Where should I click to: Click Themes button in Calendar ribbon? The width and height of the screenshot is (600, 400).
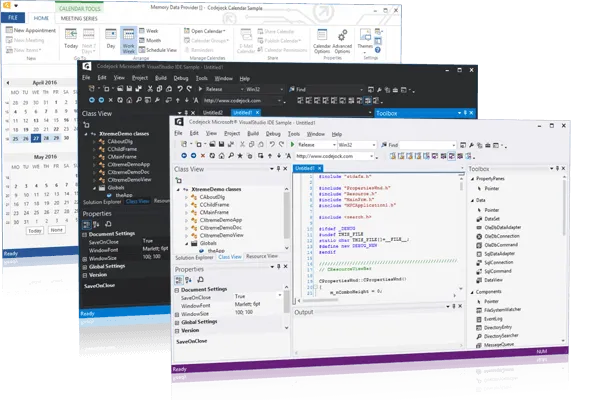pos(365,40)
